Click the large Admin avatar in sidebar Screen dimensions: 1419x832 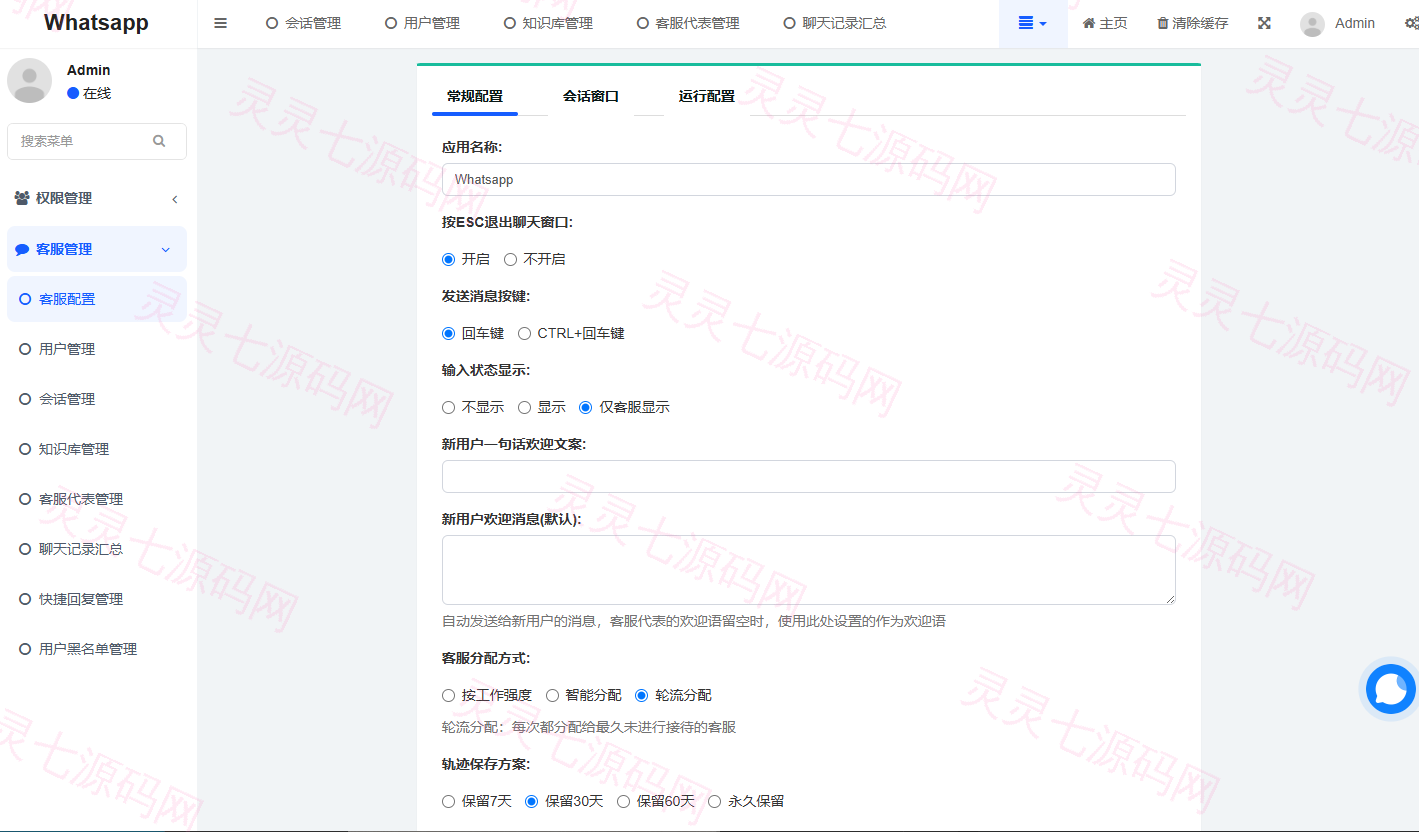[x=29, y=80]
